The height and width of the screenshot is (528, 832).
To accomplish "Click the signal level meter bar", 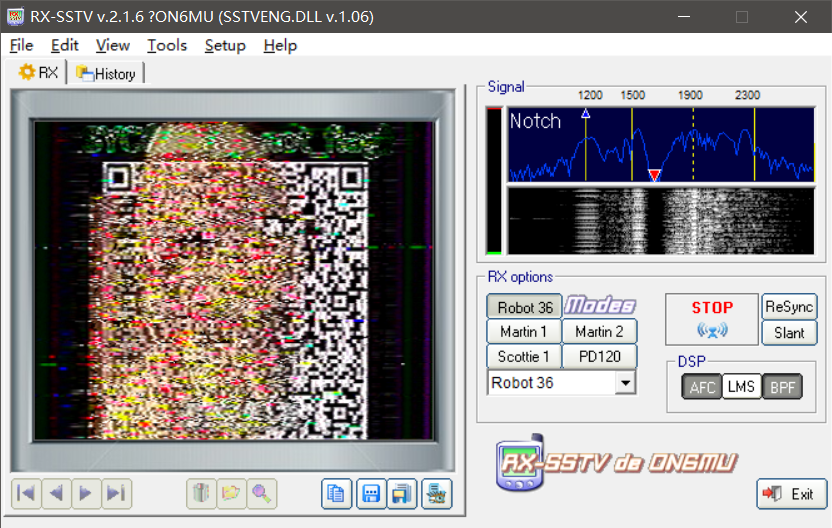I will (494, 181).
